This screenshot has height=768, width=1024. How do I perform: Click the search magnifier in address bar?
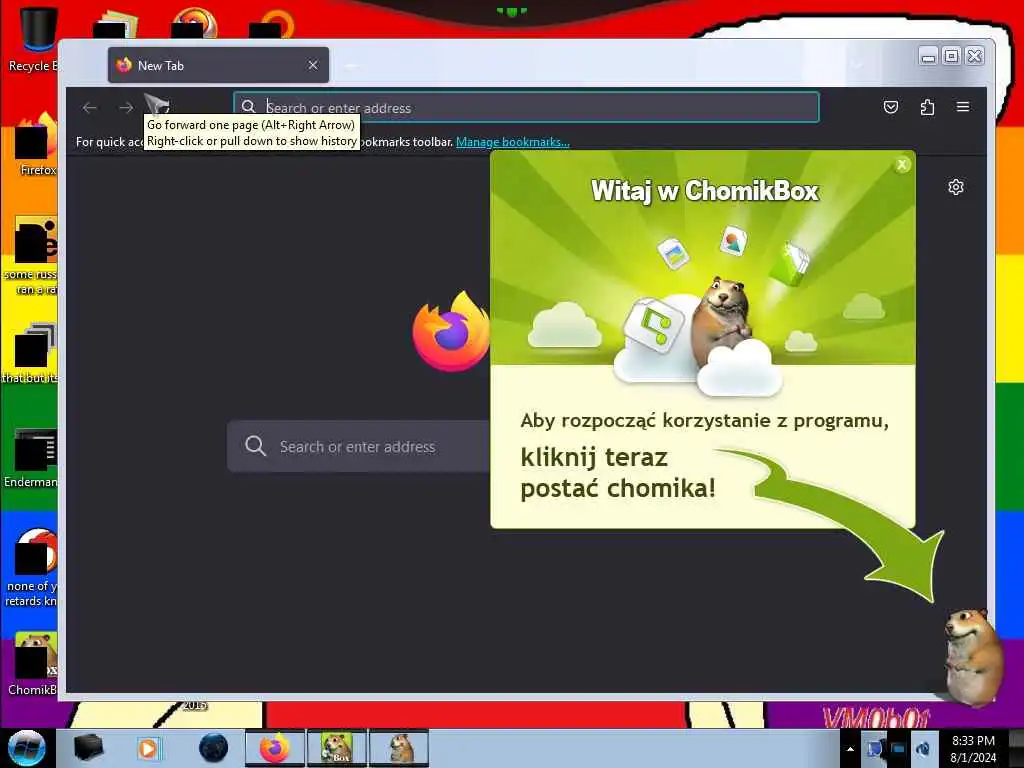pos(248,107)
